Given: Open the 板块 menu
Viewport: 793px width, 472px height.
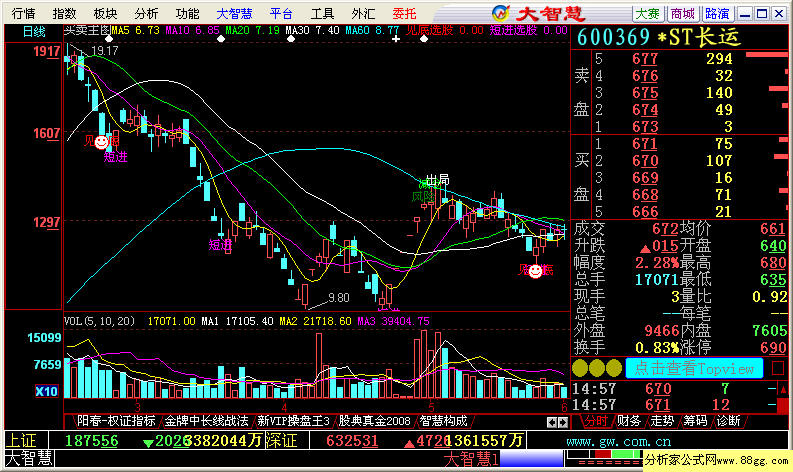Looking at the screenshot, I should [x=105, y=13].
